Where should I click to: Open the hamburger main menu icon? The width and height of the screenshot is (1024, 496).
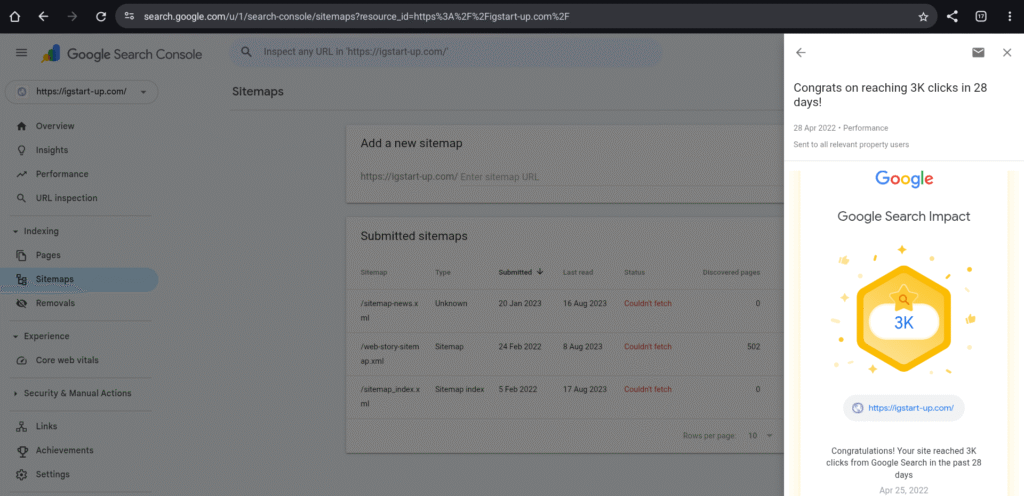point(21,53)
